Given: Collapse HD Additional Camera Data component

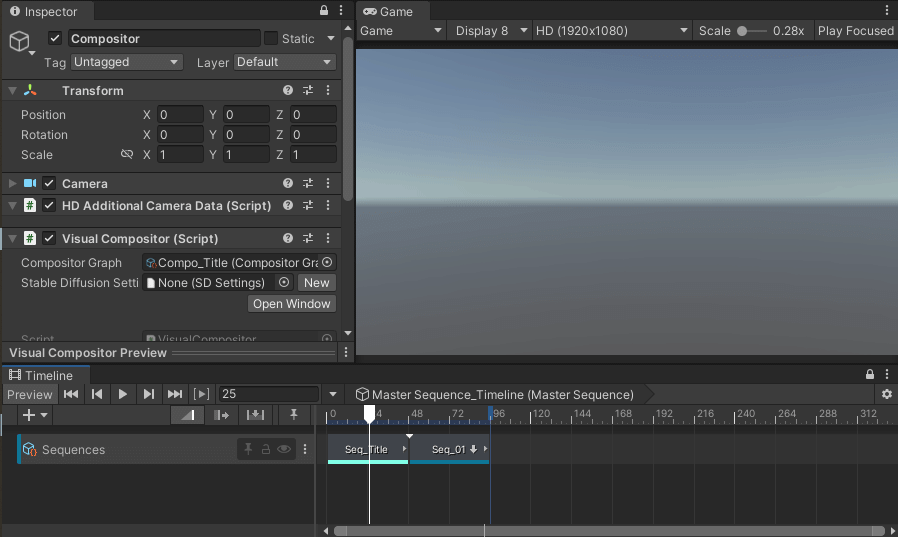Looking at the screenshot, I should (x=12, y=206).
